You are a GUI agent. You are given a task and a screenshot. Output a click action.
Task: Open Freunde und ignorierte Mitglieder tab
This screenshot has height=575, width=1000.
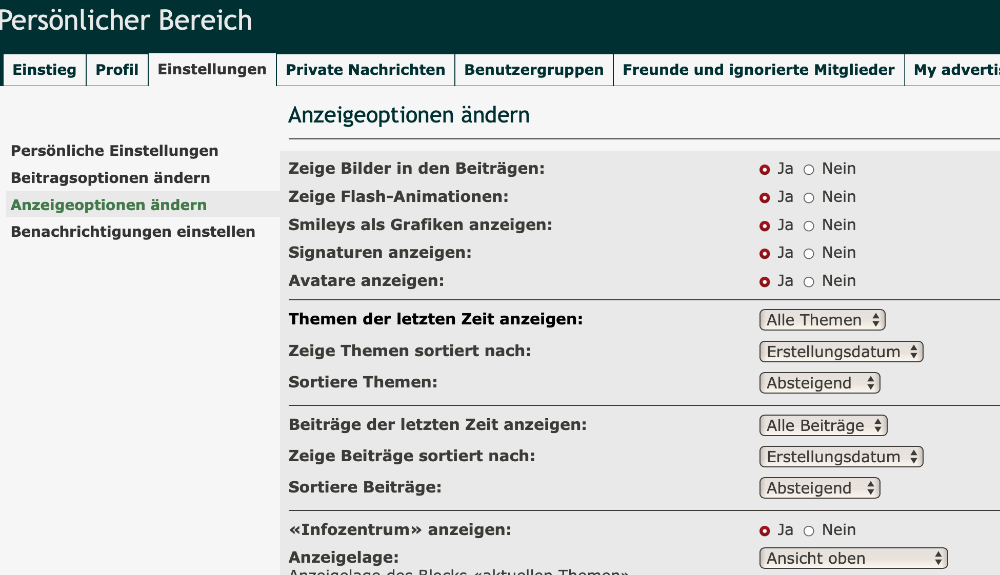point(758,70)
